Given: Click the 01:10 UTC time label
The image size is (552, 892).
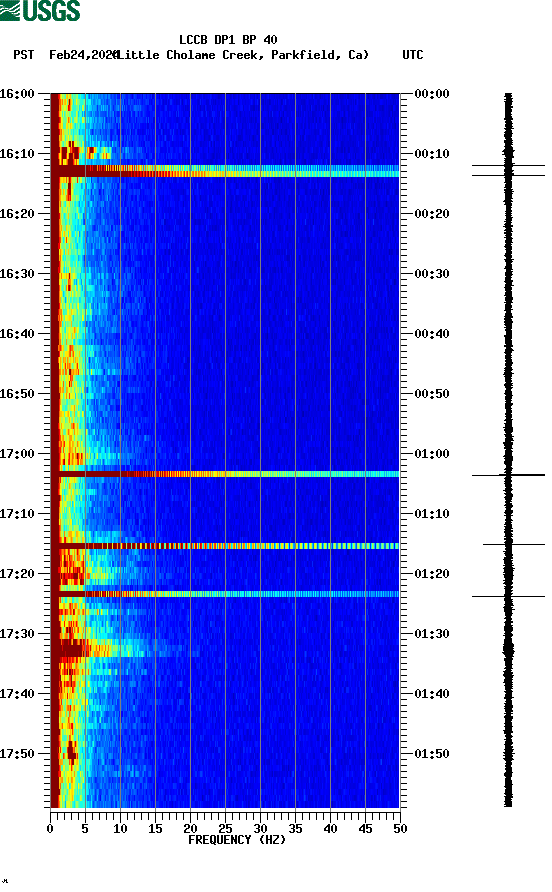Looking at the screenshot, I should click(432, 514).
